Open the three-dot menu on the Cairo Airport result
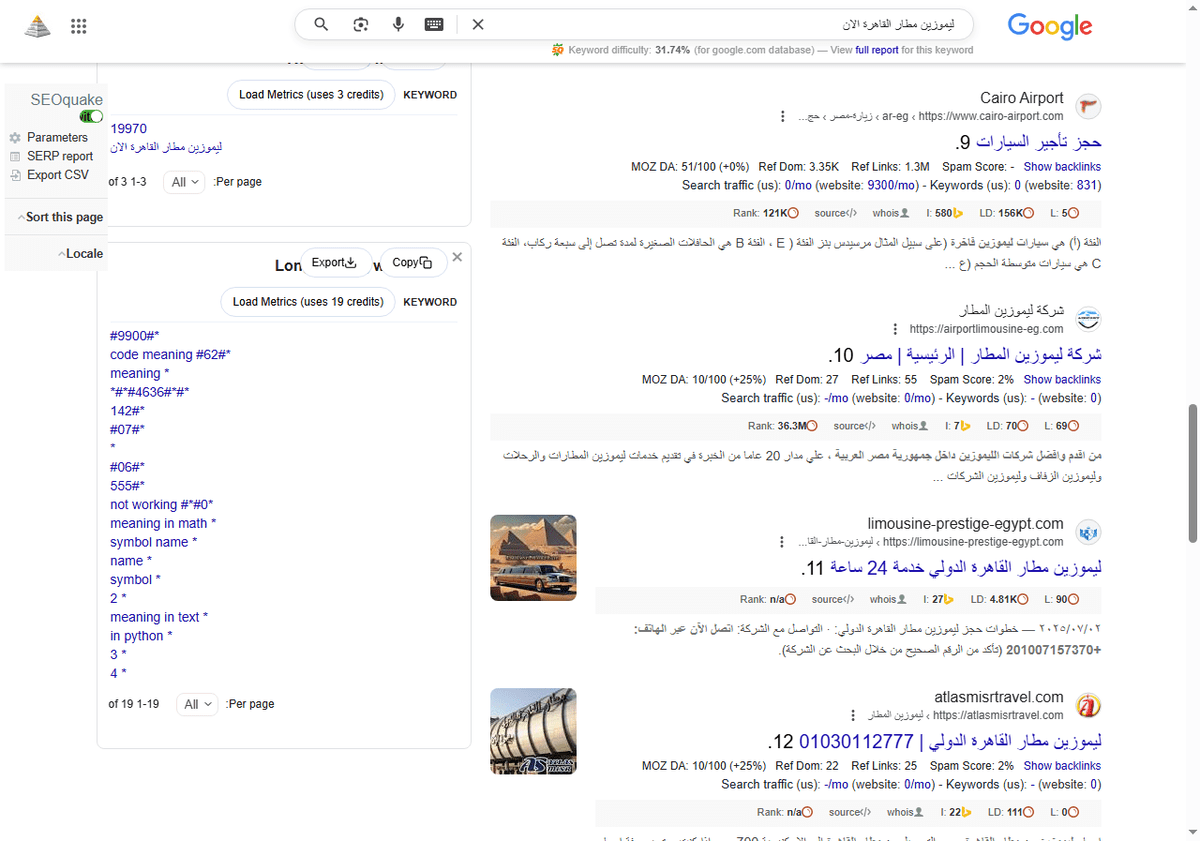 click(782, 115)
